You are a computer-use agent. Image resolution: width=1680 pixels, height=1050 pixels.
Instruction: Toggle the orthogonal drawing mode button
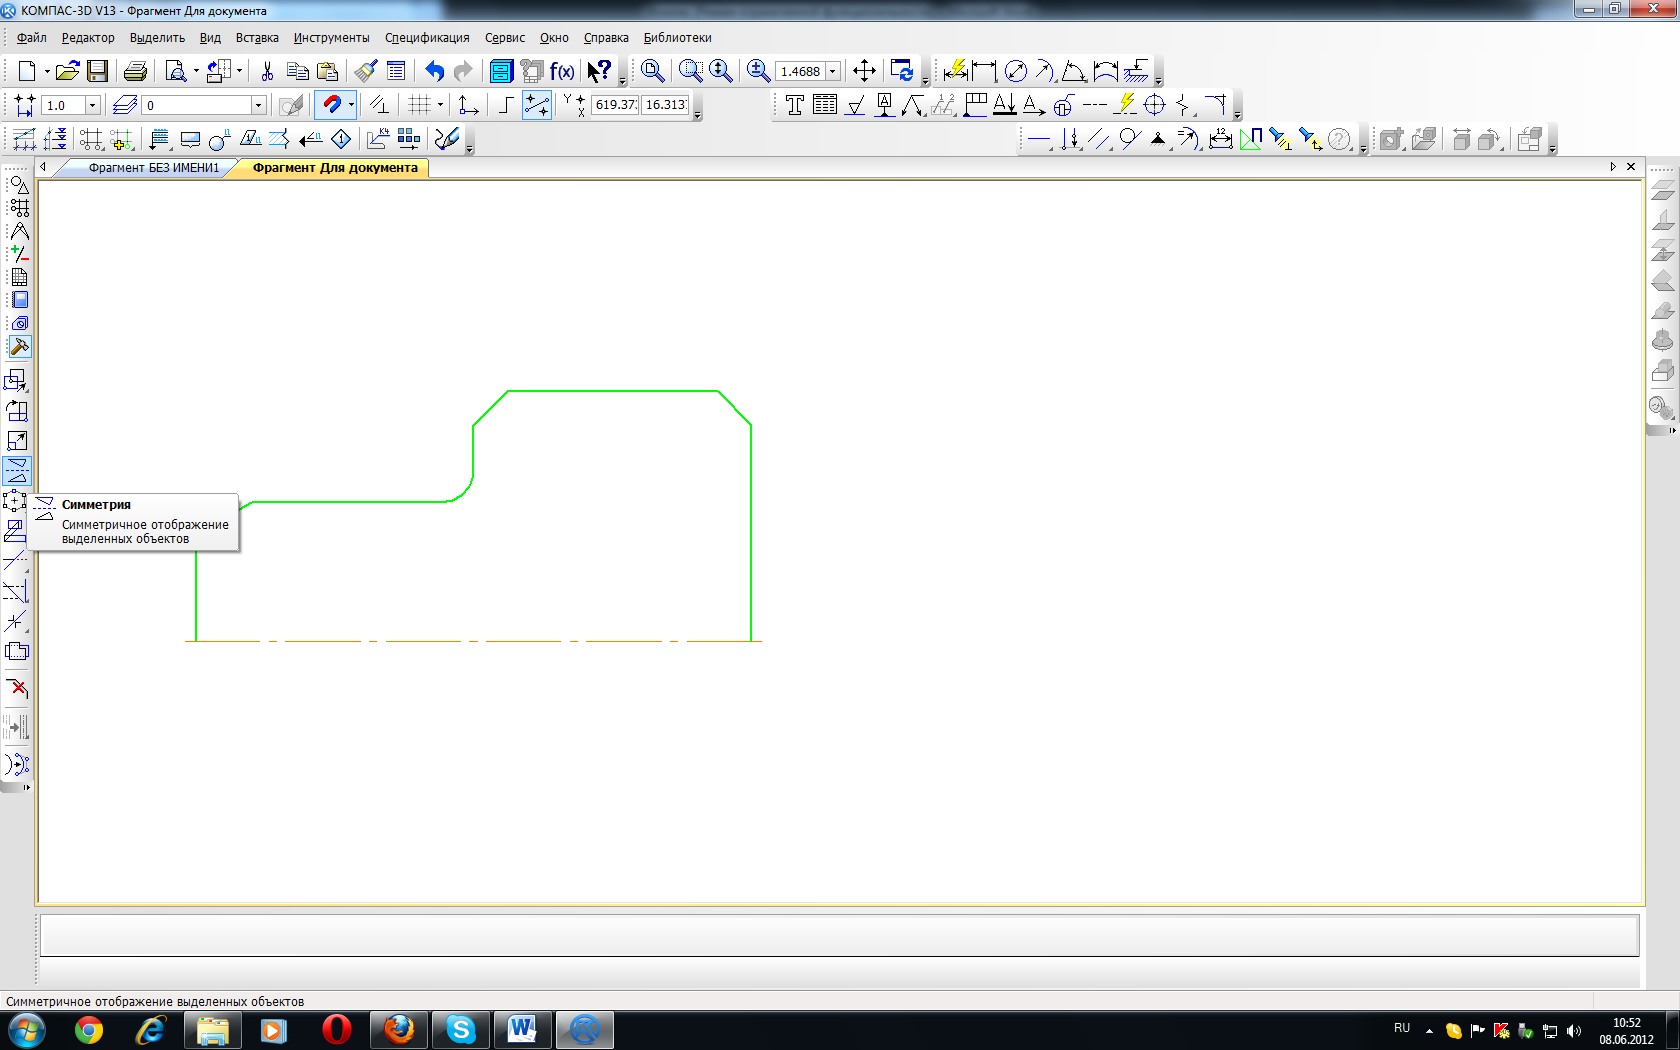coord(506,105)
